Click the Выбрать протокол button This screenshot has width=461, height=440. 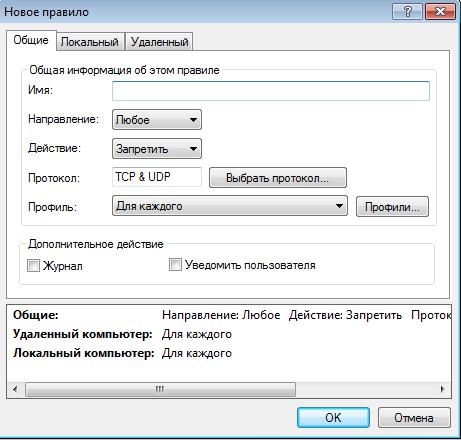point(278,178)
